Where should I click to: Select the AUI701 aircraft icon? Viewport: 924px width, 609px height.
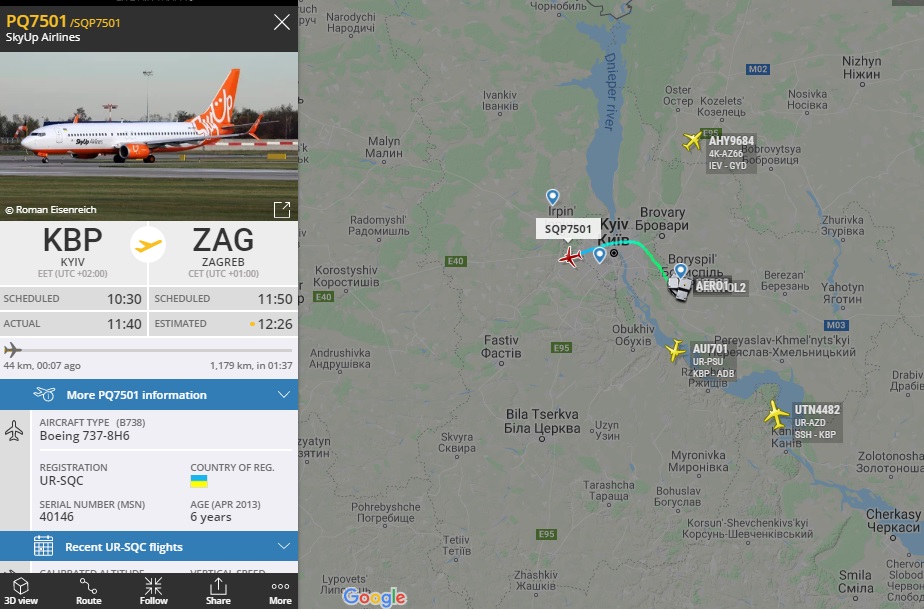675,351
